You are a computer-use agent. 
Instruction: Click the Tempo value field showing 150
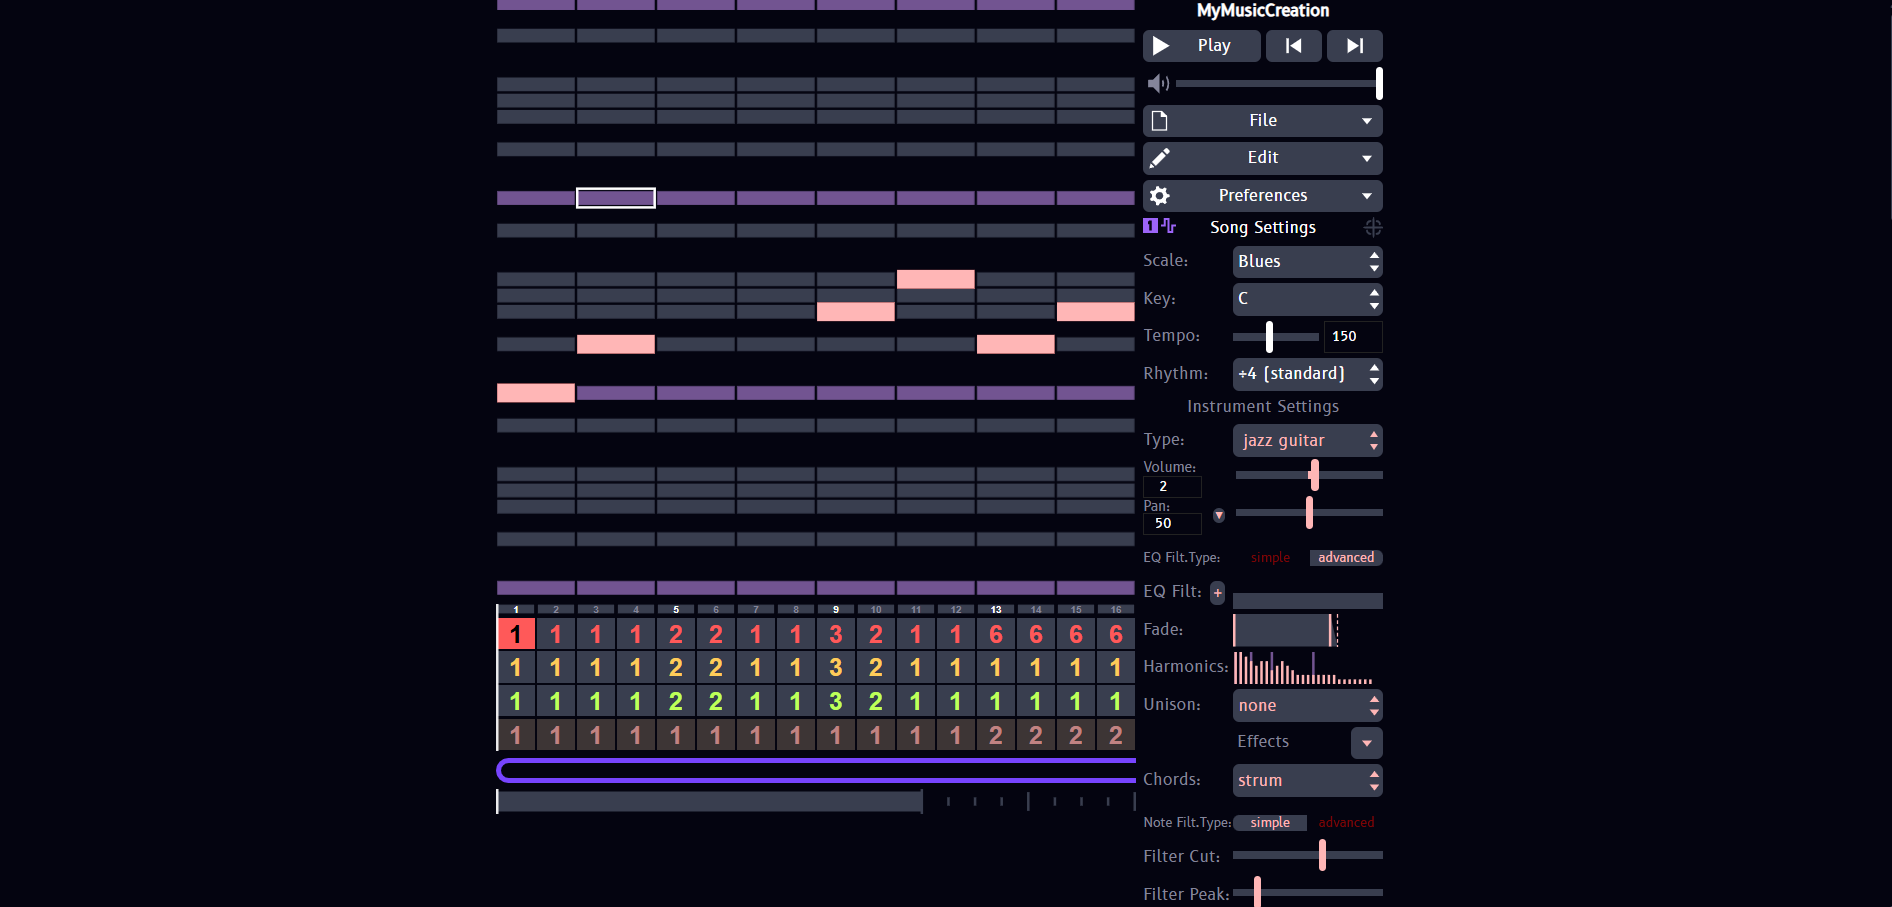tap(1352, 337)
